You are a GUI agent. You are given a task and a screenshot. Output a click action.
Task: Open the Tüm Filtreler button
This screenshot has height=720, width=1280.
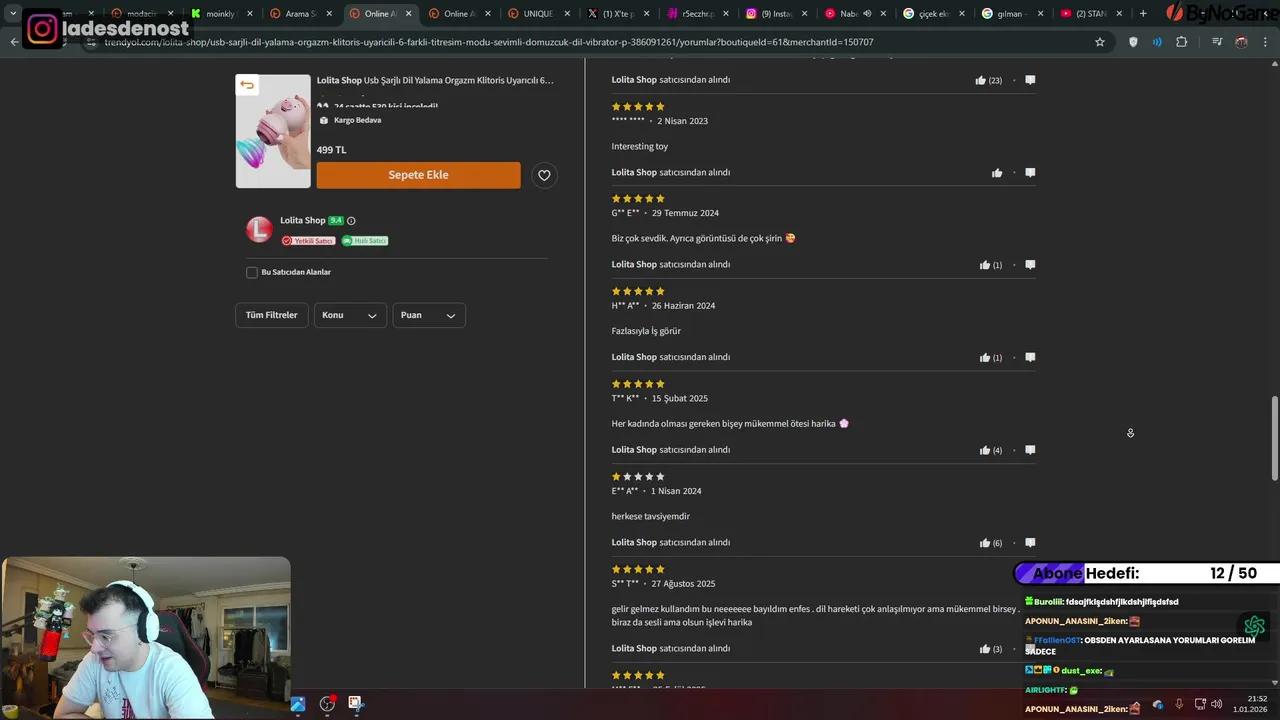point(272,315)
